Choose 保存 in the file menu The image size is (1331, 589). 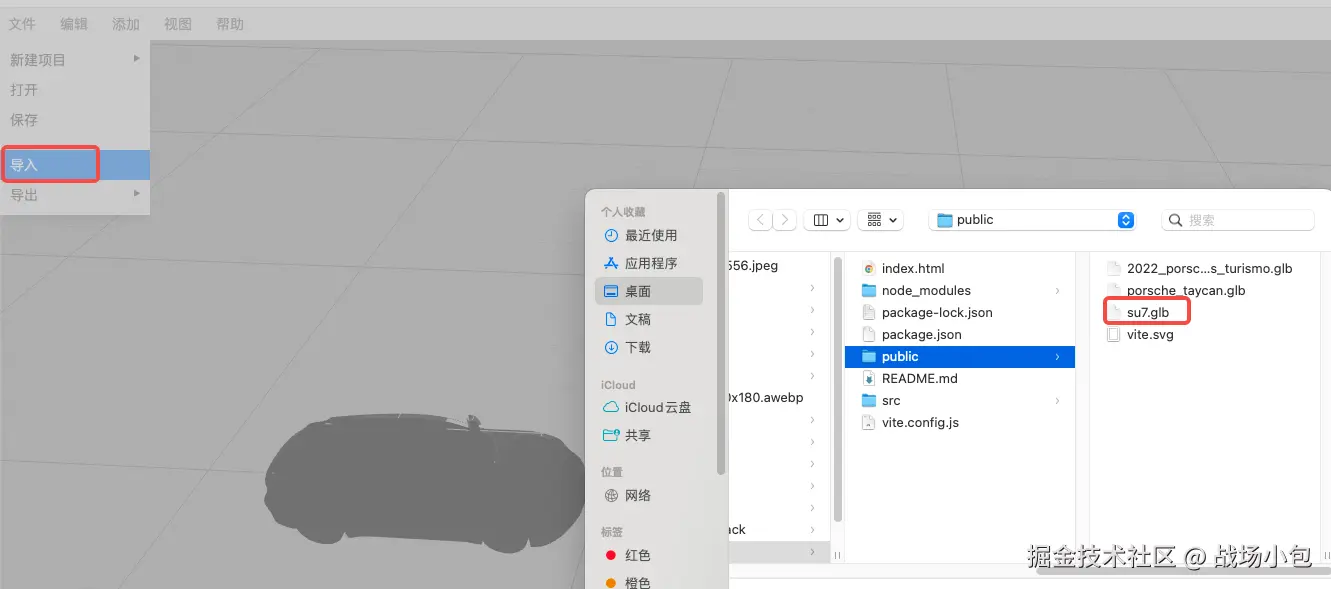75,120
